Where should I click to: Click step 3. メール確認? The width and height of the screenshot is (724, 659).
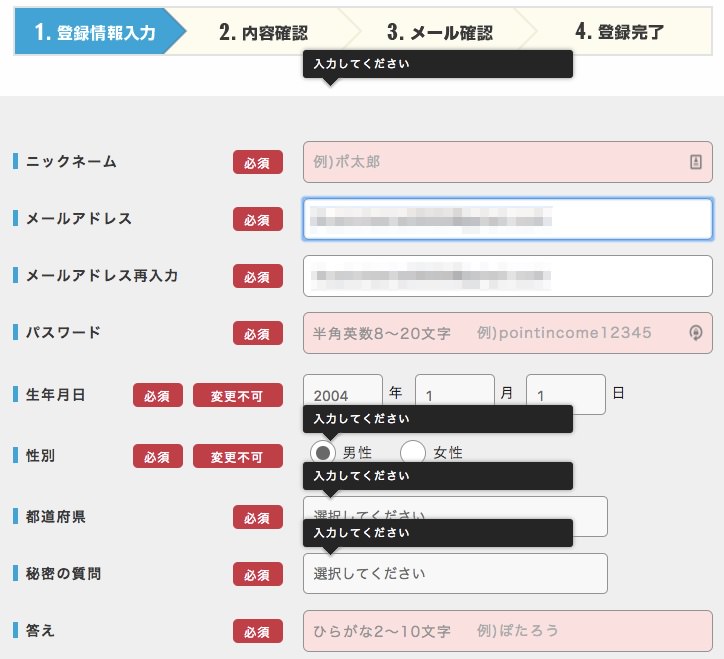click(x=440, y=32)
